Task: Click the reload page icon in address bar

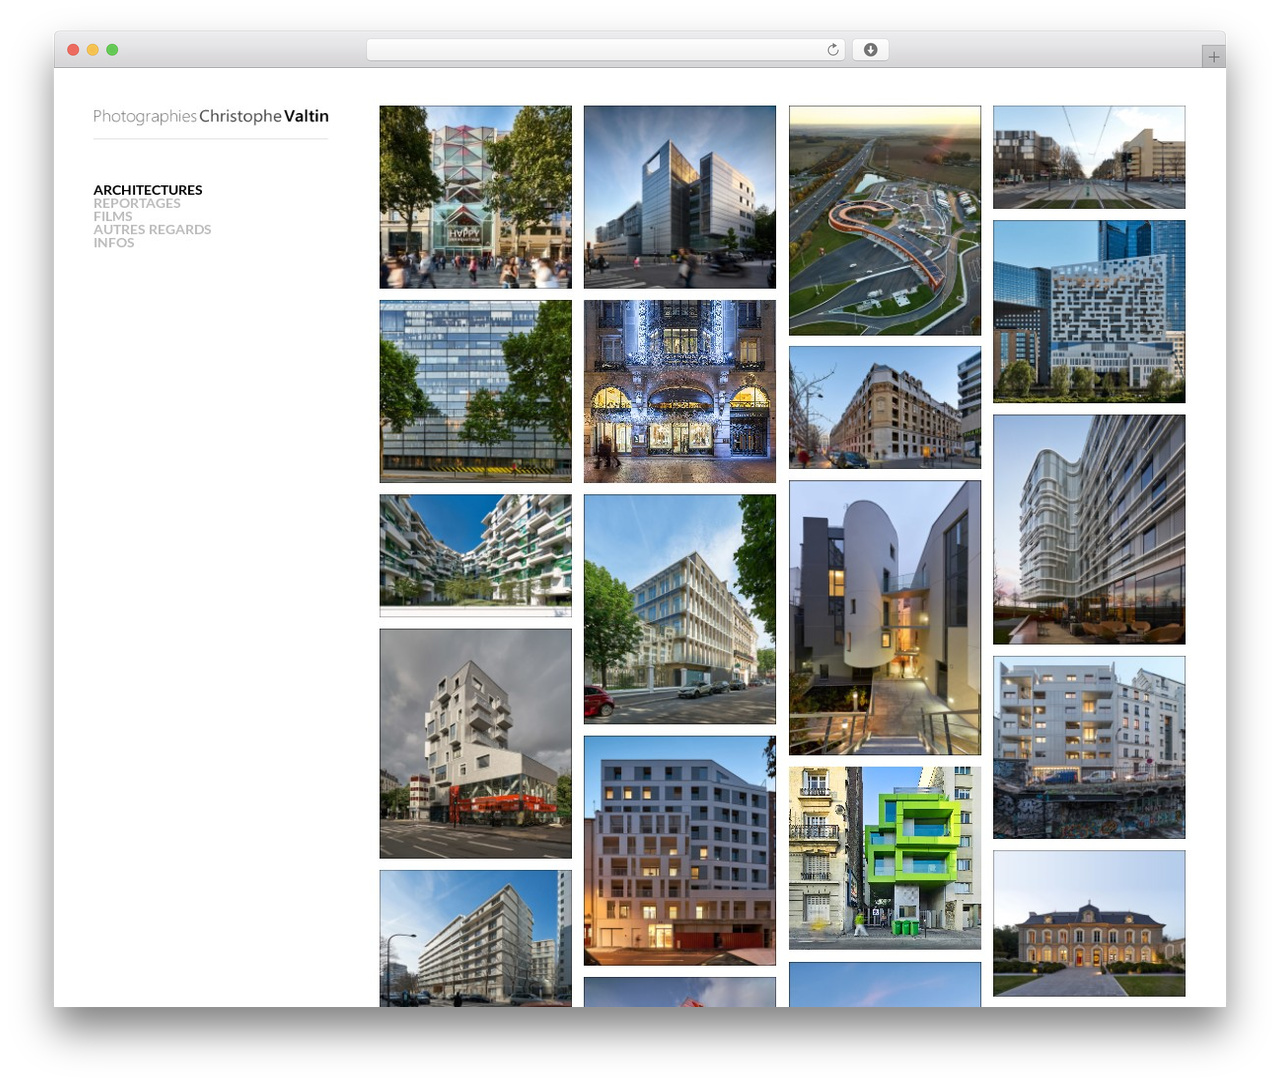Action: pos(832,50)
